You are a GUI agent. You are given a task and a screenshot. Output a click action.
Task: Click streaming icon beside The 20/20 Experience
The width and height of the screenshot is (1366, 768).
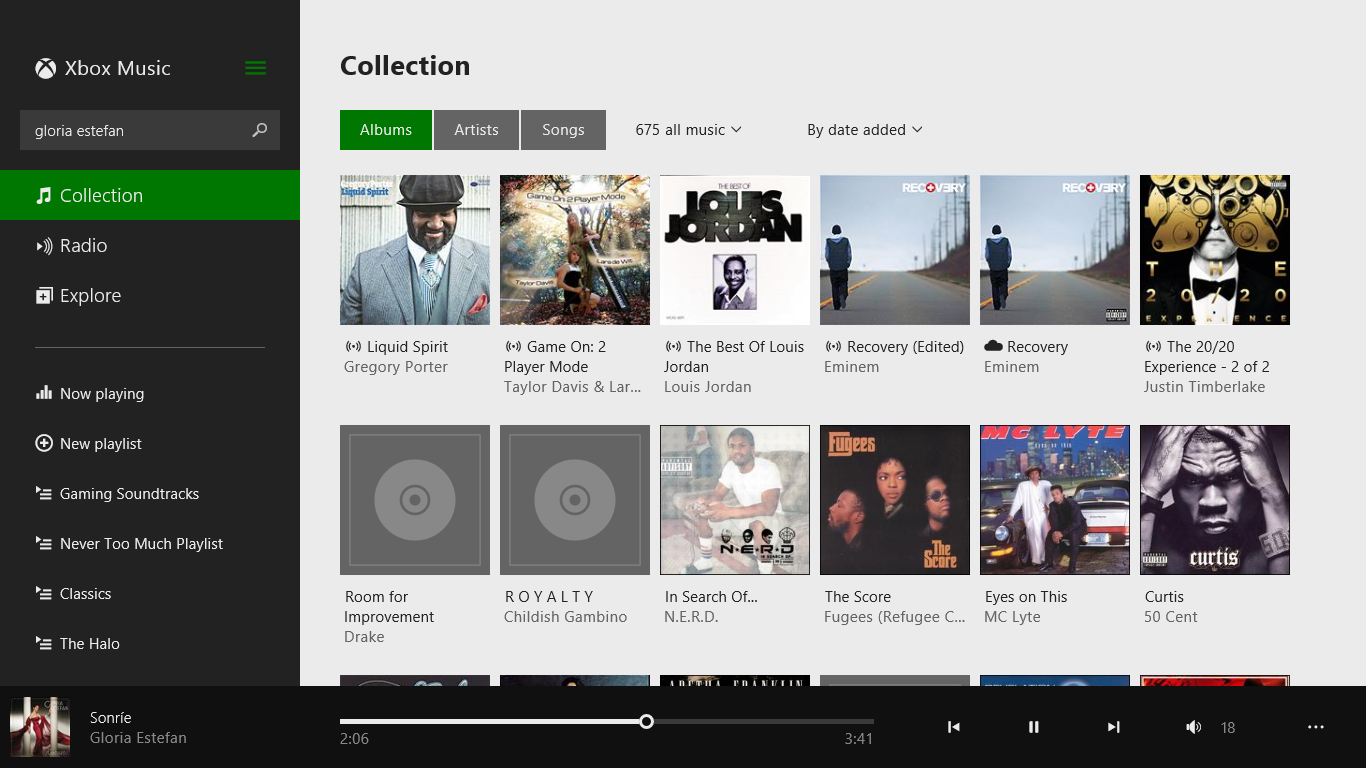click(x=1152, y=346)
